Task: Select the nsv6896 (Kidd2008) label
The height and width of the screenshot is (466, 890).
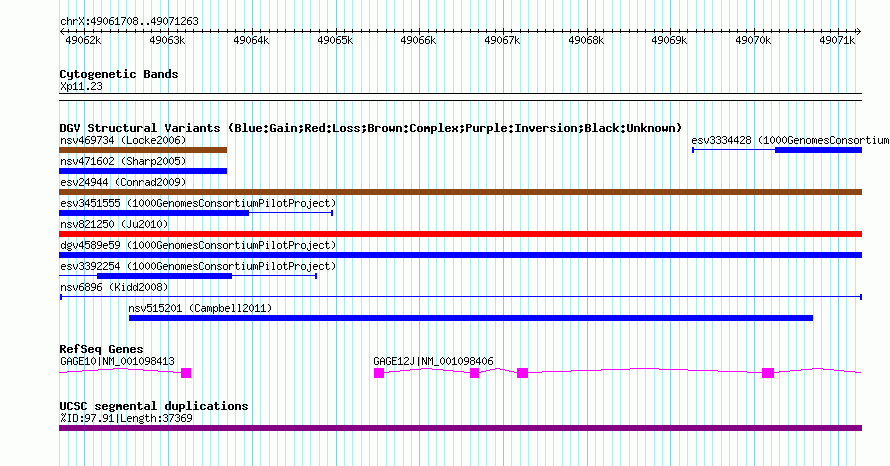Action: (x=114, y=287)
